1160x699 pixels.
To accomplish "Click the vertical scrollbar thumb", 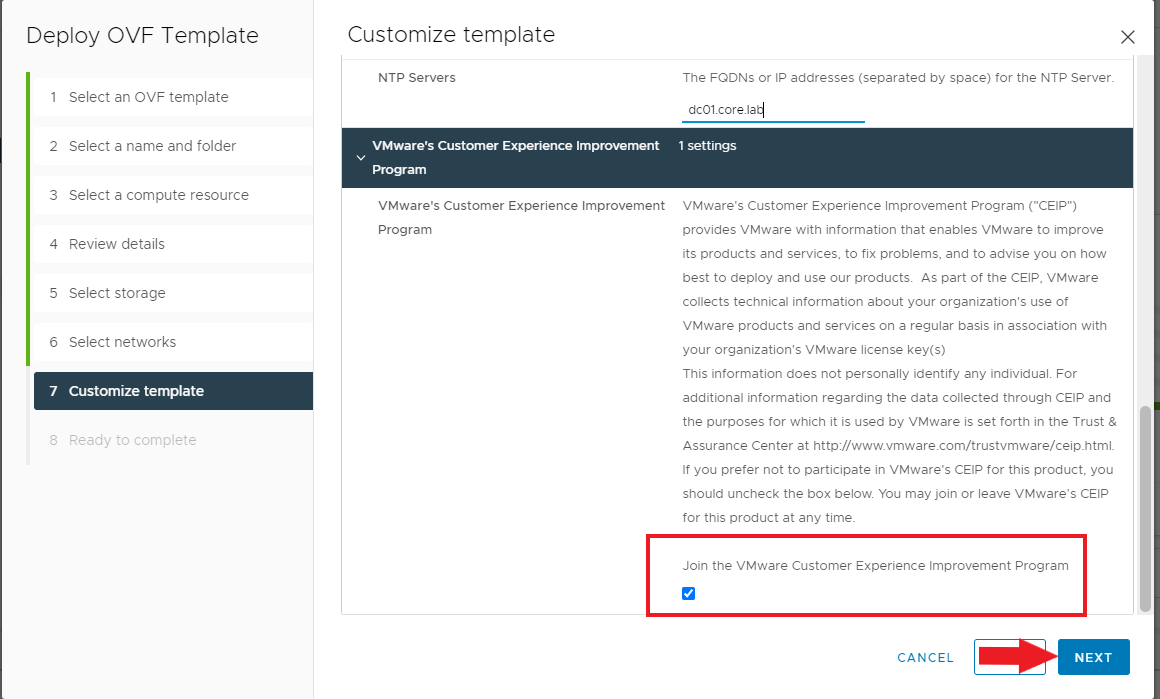I will tap(1145, 509).
